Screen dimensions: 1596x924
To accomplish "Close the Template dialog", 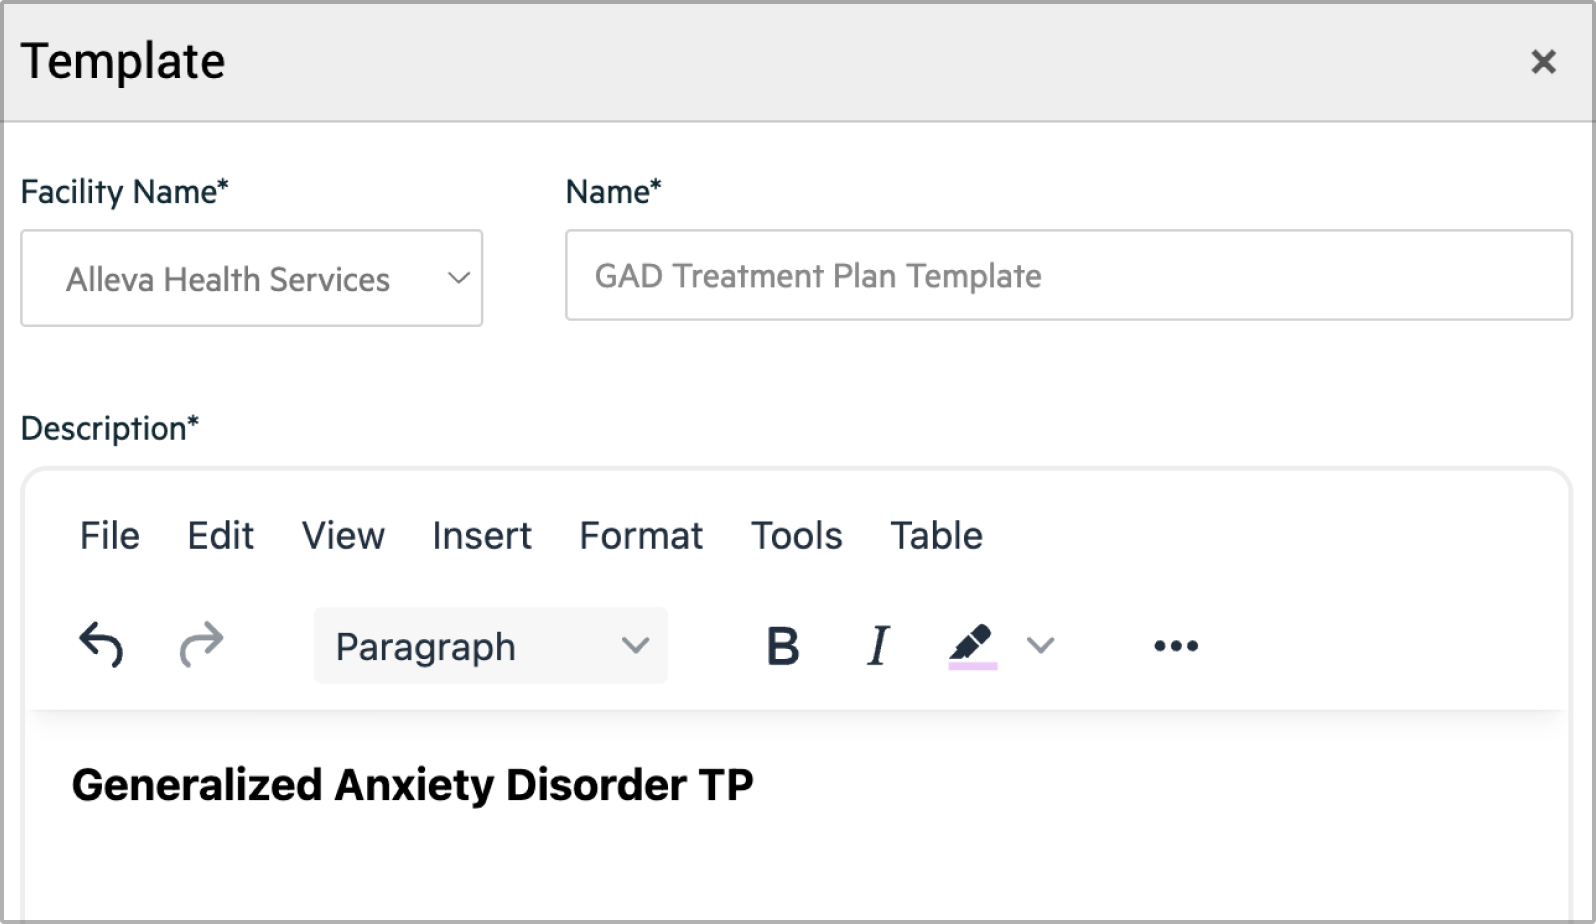I will point(1543,62).
